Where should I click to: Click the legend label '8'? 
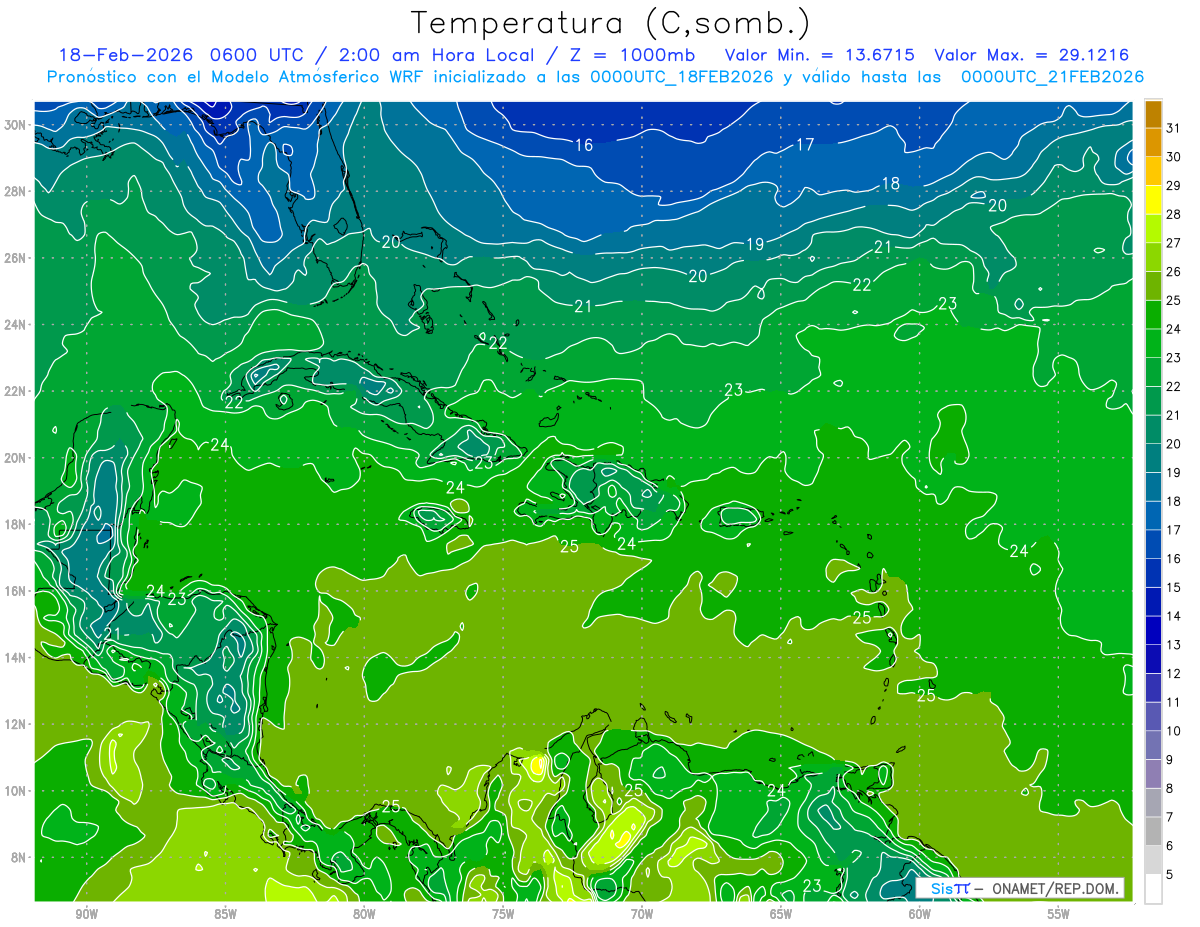click(1170, 788)
